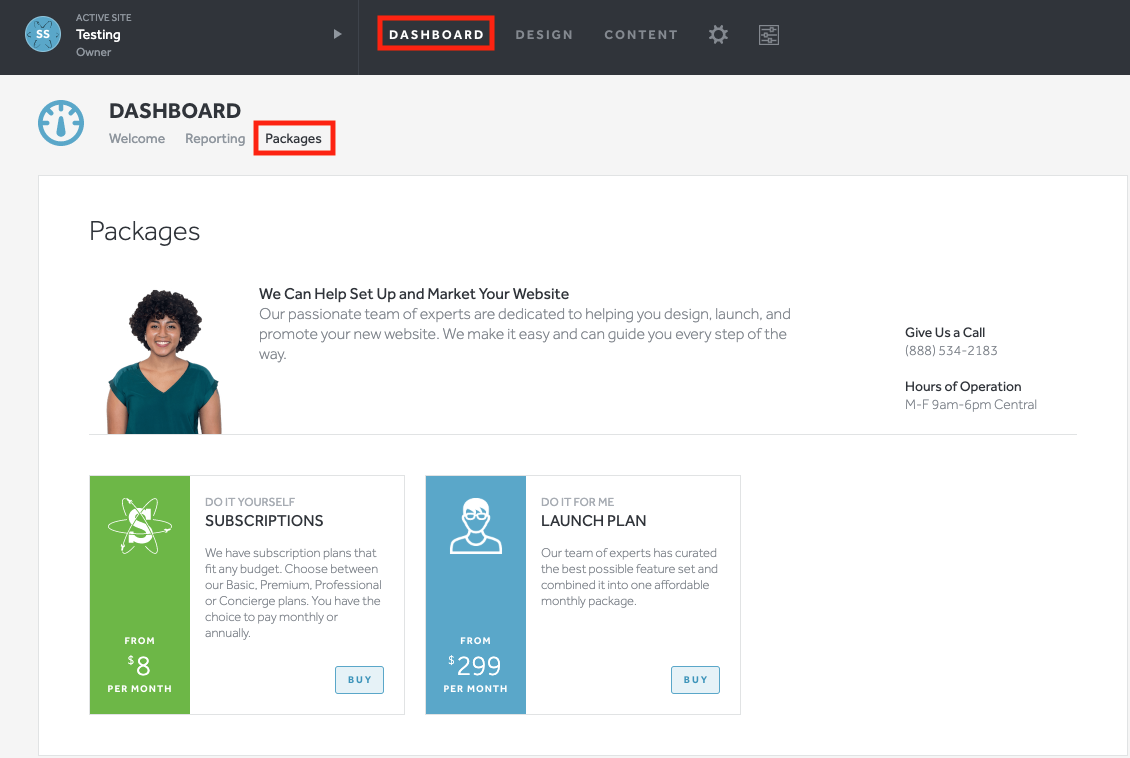Image resolution: width=1130 pixels, height=758 pixels.
Task: Open the sliders control panel icon
Action: 769,35
